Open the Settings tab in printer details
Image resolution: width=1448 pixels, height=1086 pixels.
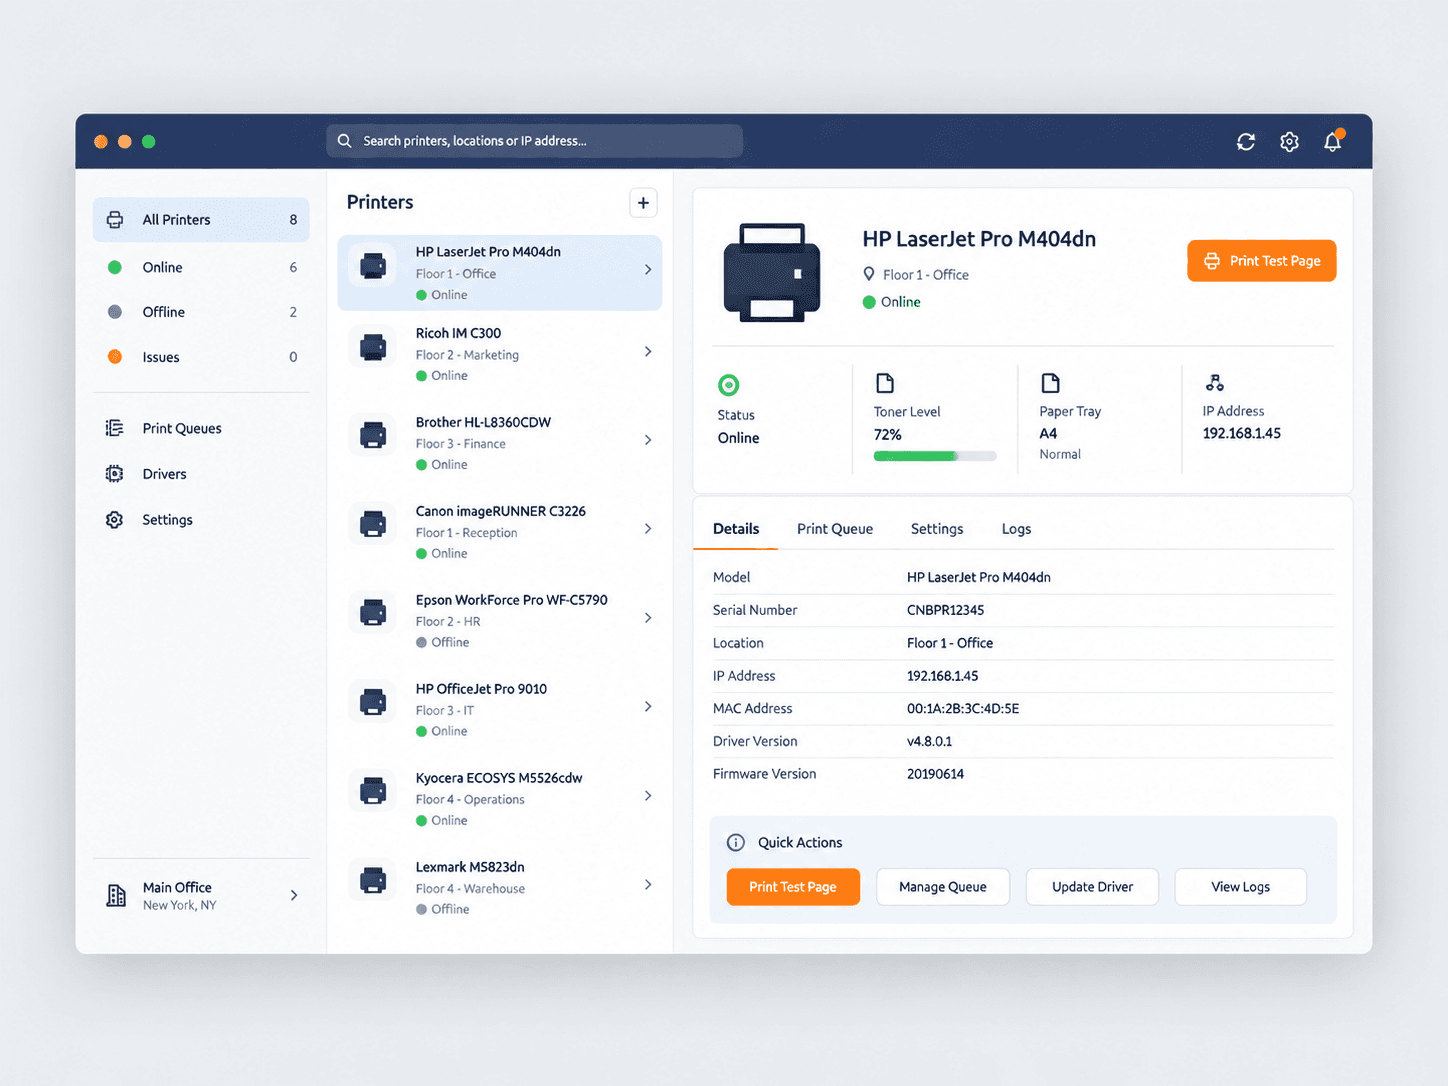tap(937, 529)
